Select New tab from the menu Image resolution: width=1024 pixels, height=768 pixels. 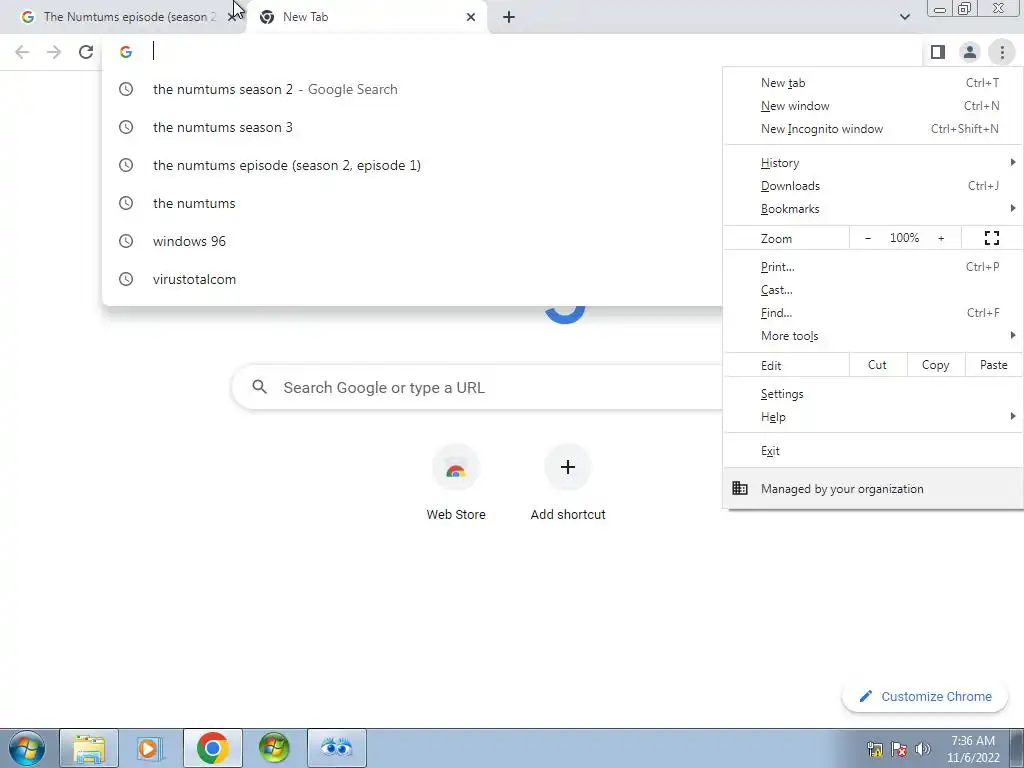[872, 83]
